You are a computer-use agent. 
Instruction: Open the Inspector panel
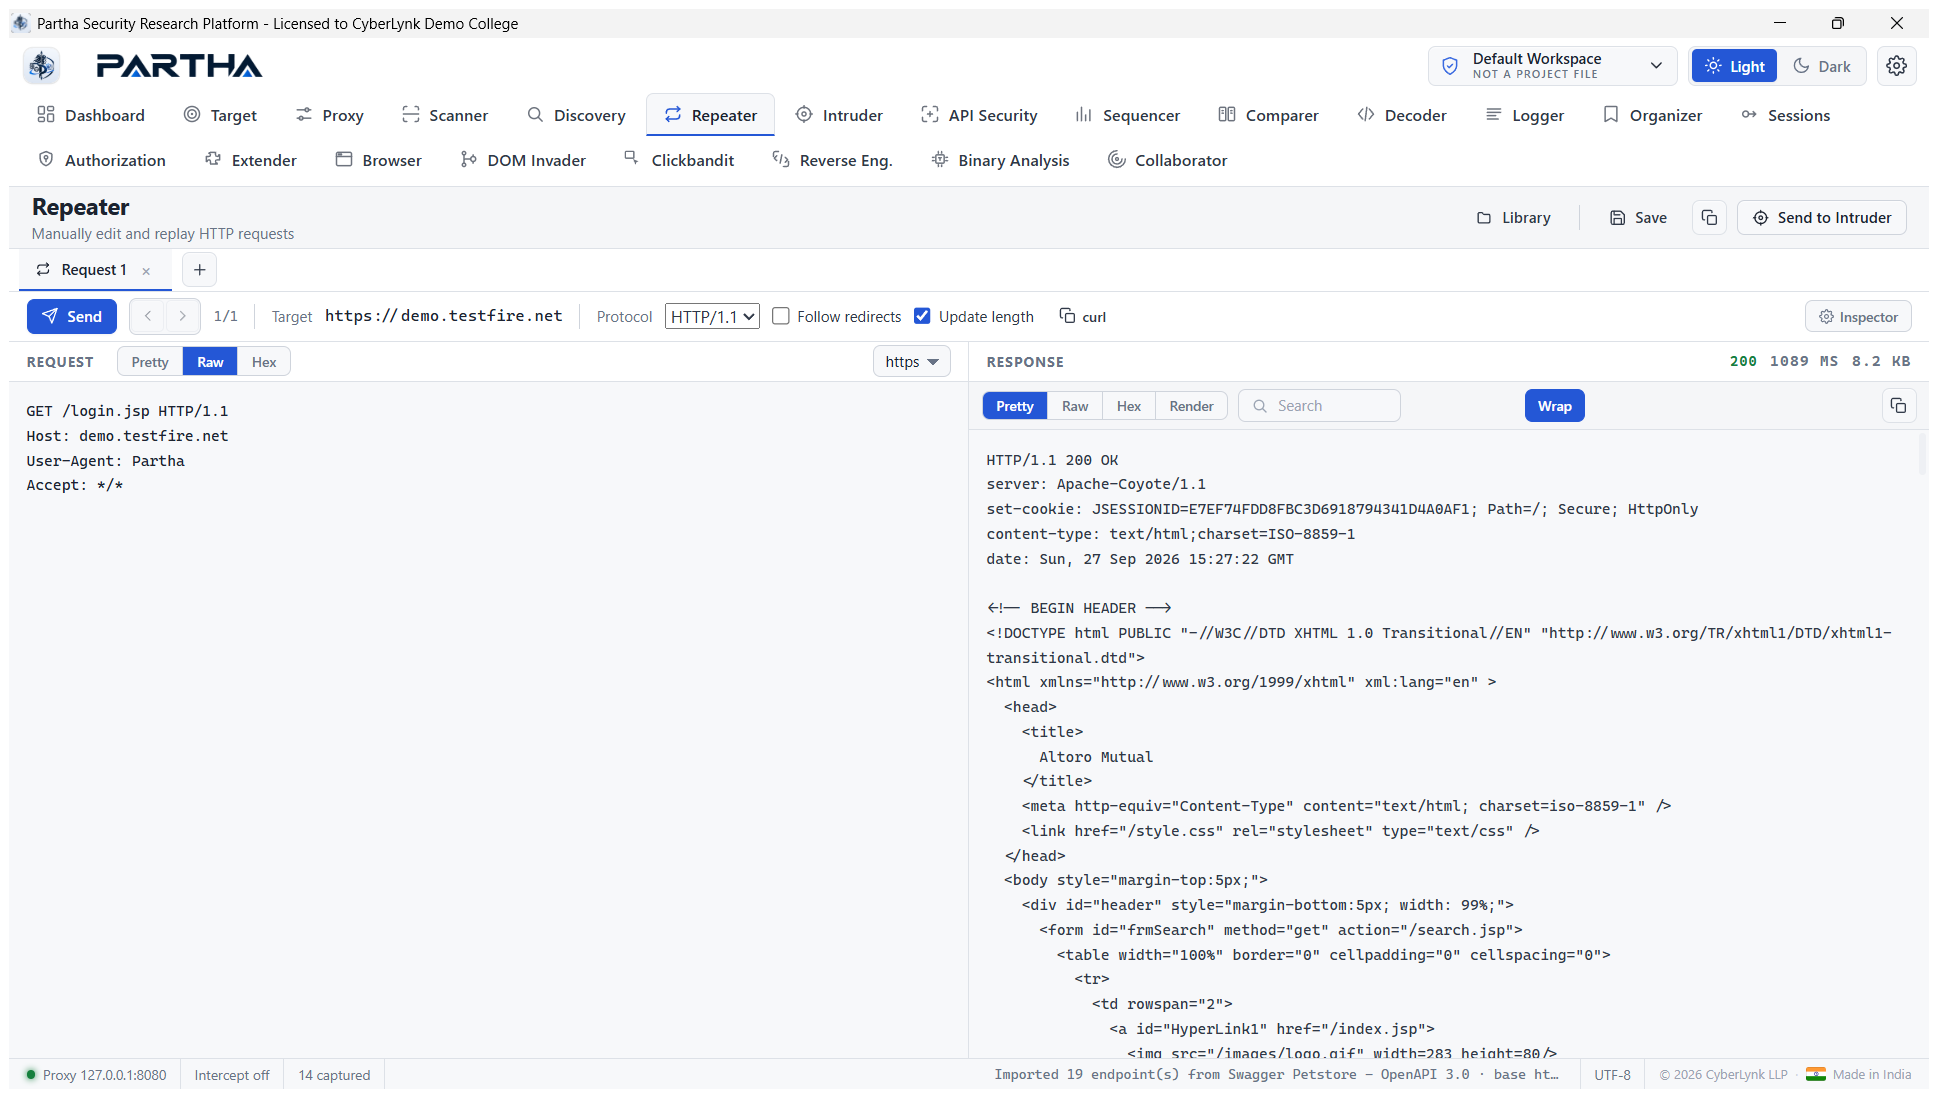click(x=1858, y=316)
